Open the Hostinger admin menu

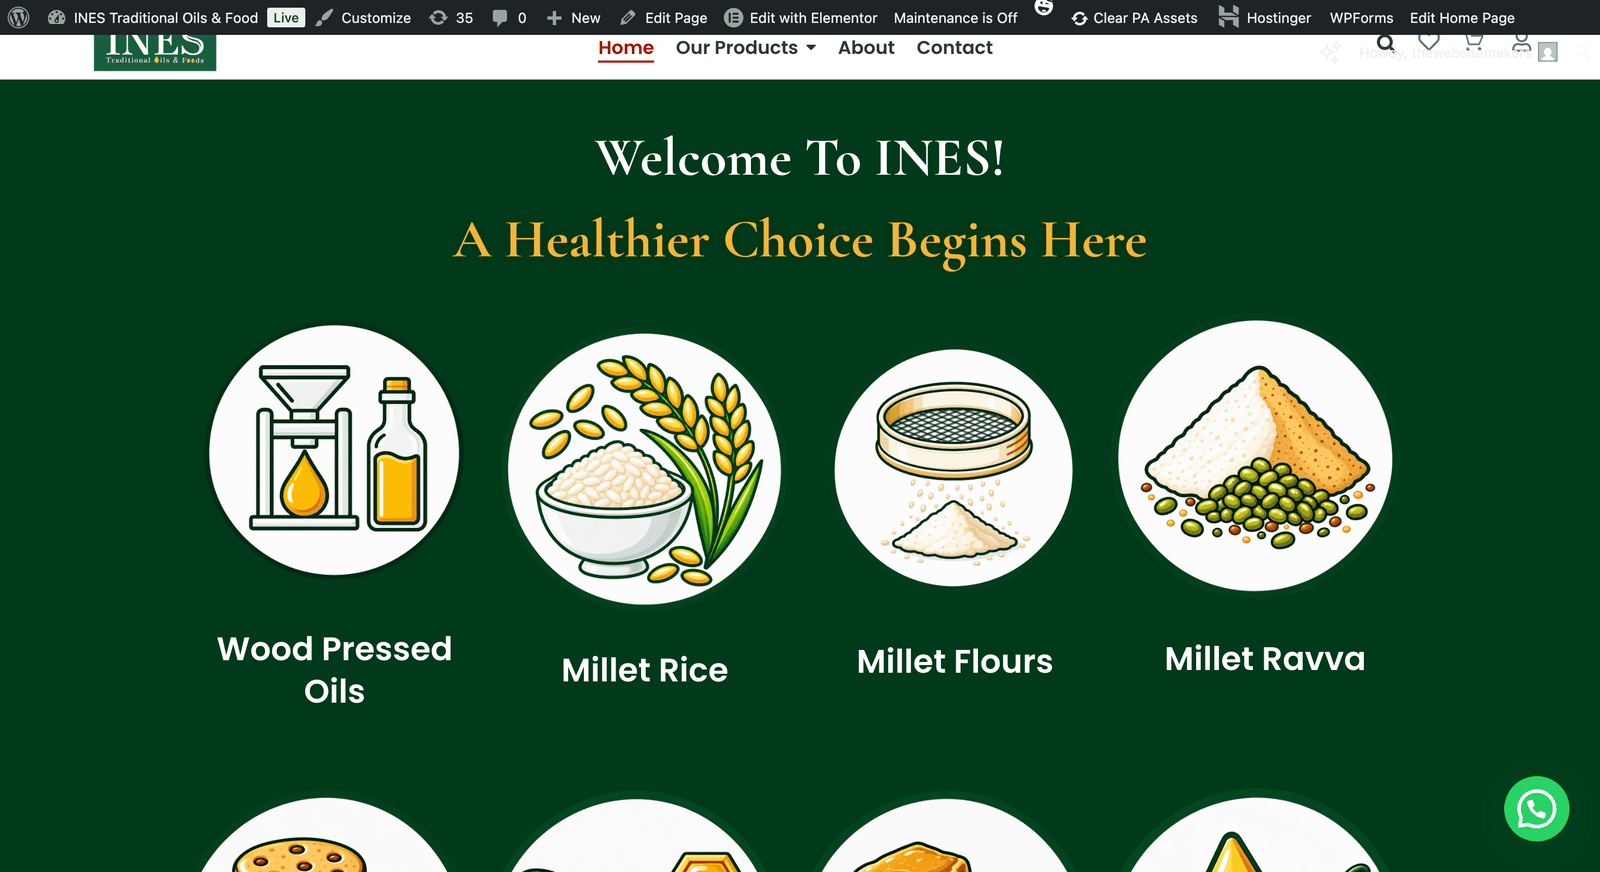1264,18
